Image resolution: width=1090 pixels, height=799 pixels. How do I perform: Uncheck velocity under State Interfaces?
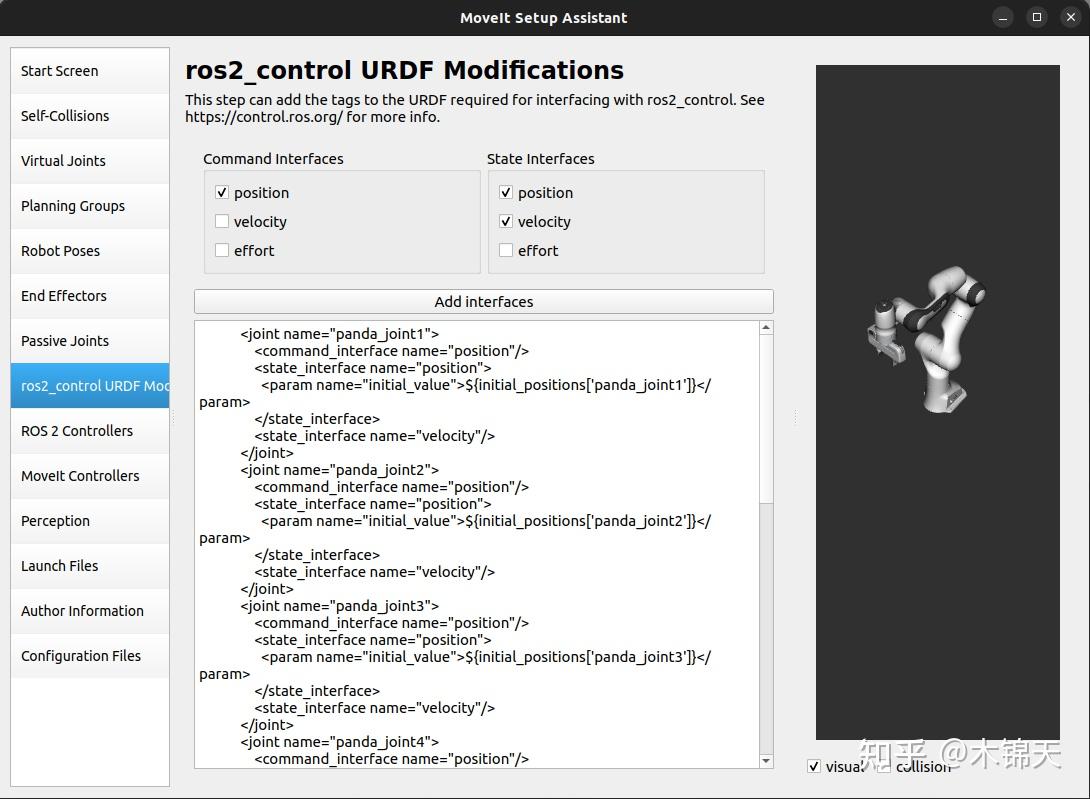[506, 221]
